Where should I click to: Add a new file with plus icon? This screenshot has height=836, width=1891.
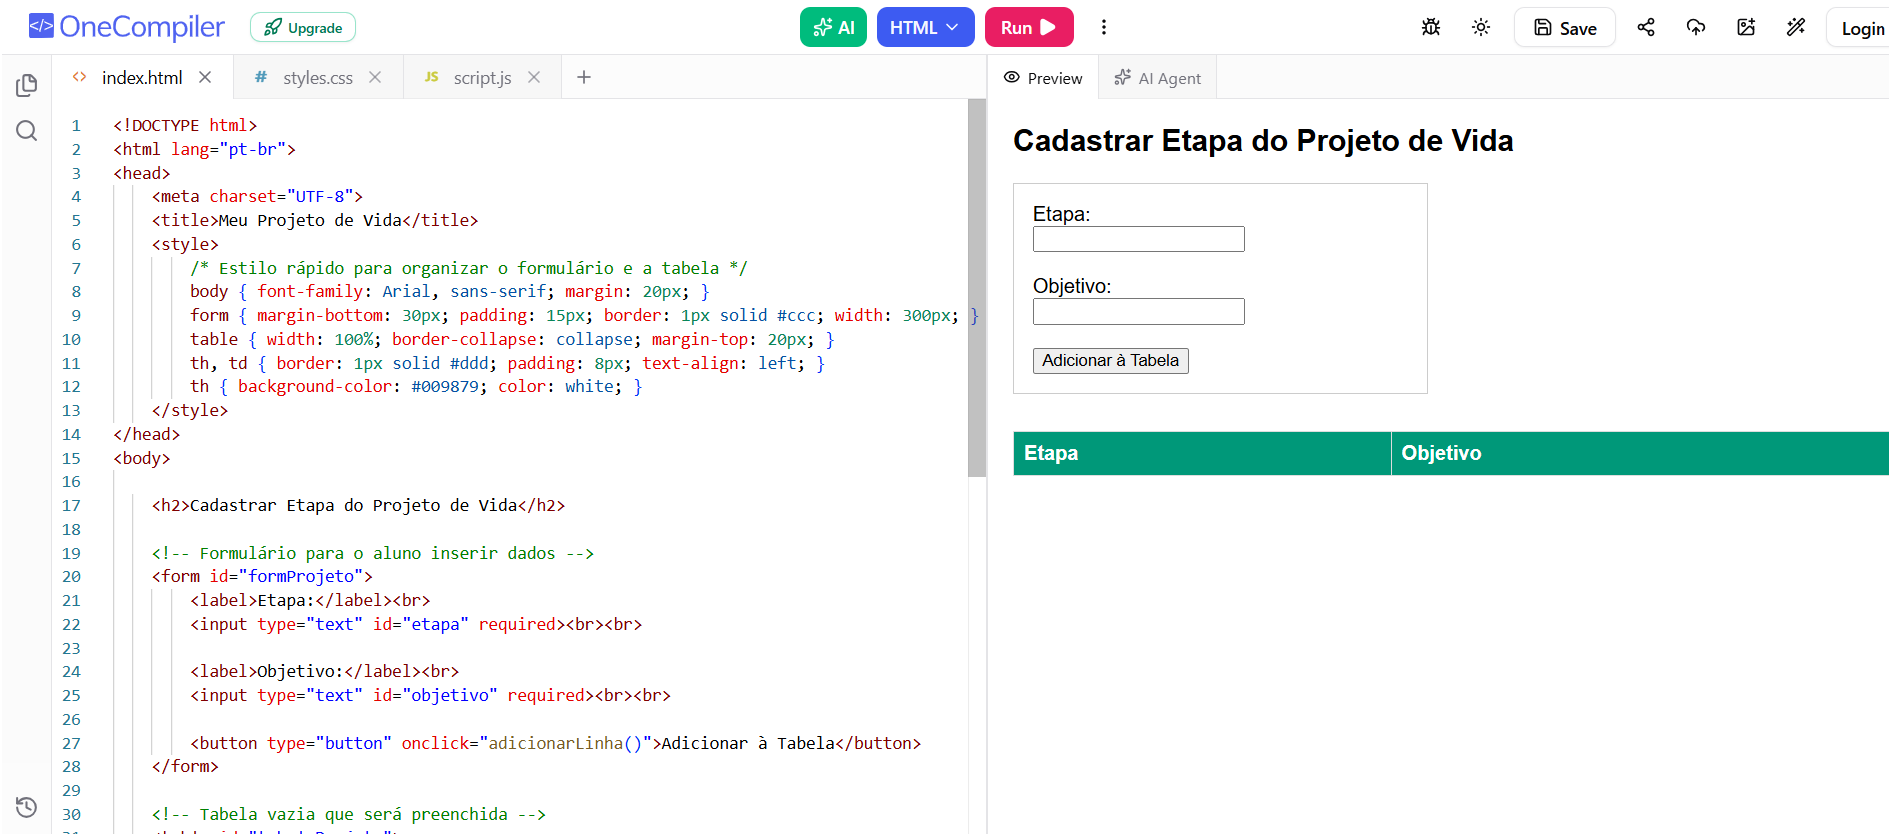(584, 77)
